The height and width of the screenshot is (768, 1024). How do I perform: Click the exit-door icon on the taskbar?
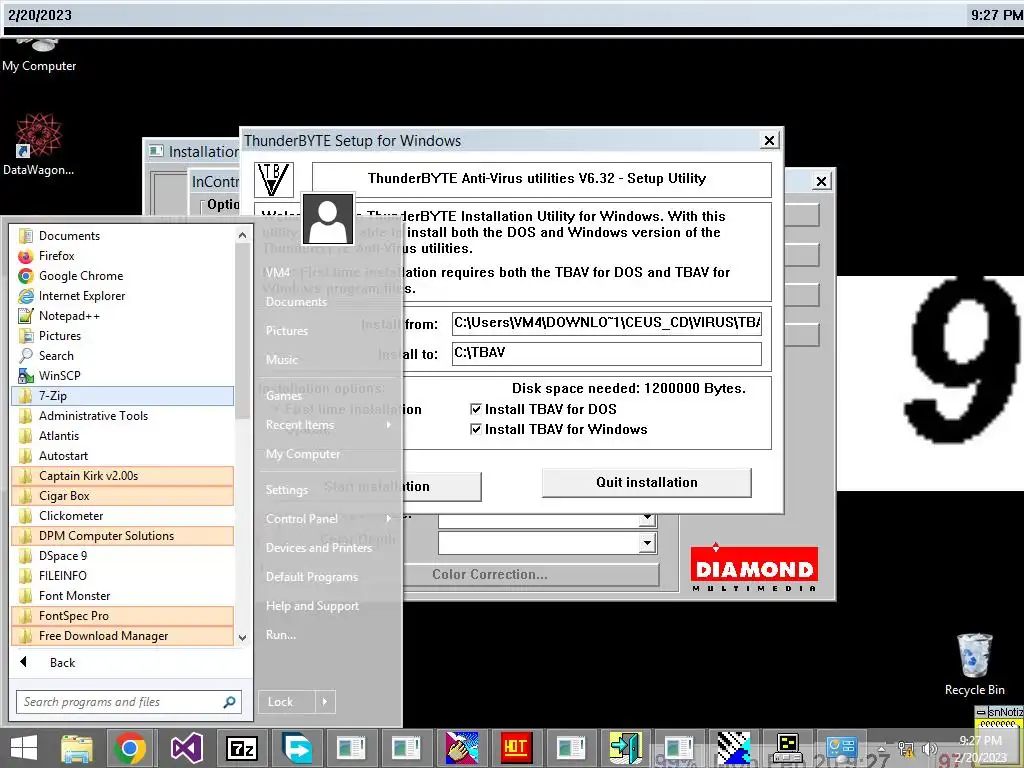coord(626,748)
